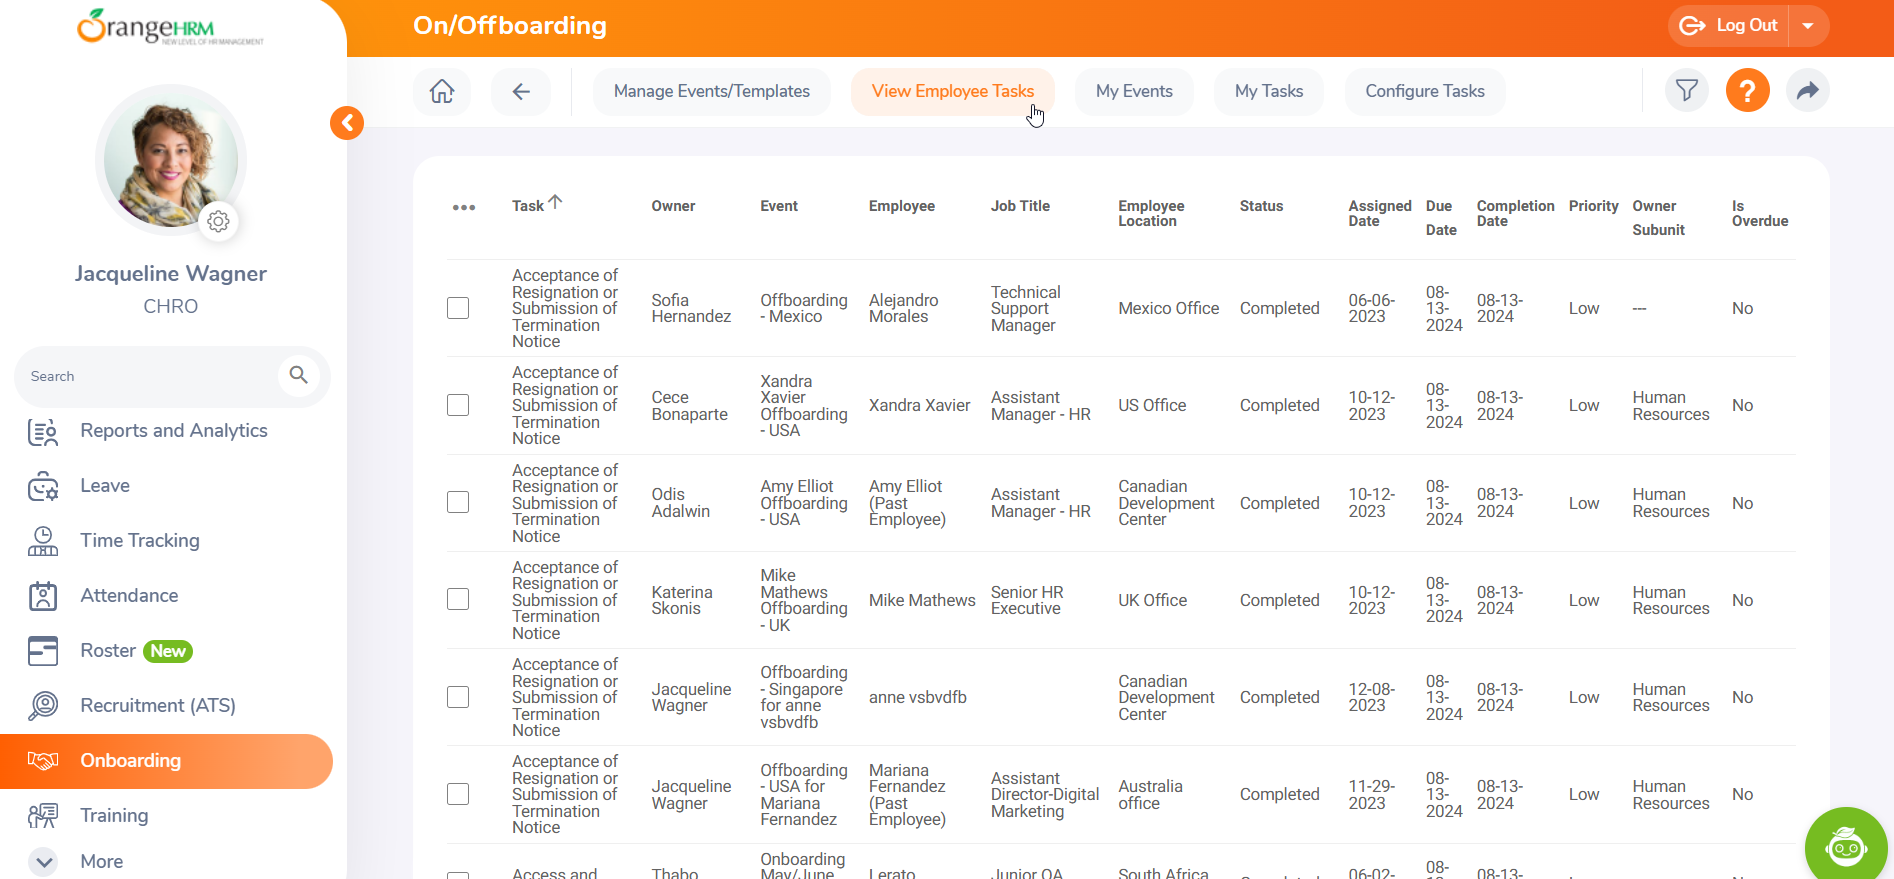Screen dimensions: 1894x879
Task: Open help via the question mark icon
Action: click(1747, 91)
